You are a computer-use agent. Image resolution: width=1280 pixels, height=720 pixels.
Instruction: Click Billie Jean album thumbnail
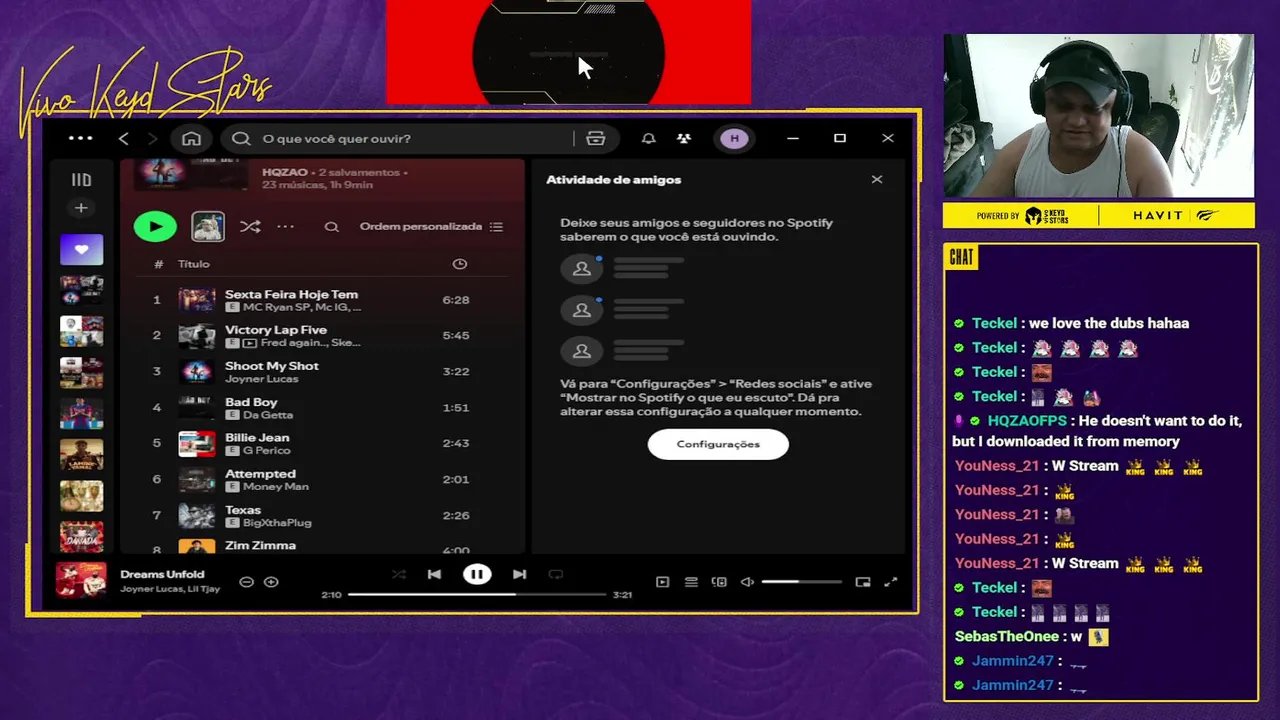pos(196,444)
